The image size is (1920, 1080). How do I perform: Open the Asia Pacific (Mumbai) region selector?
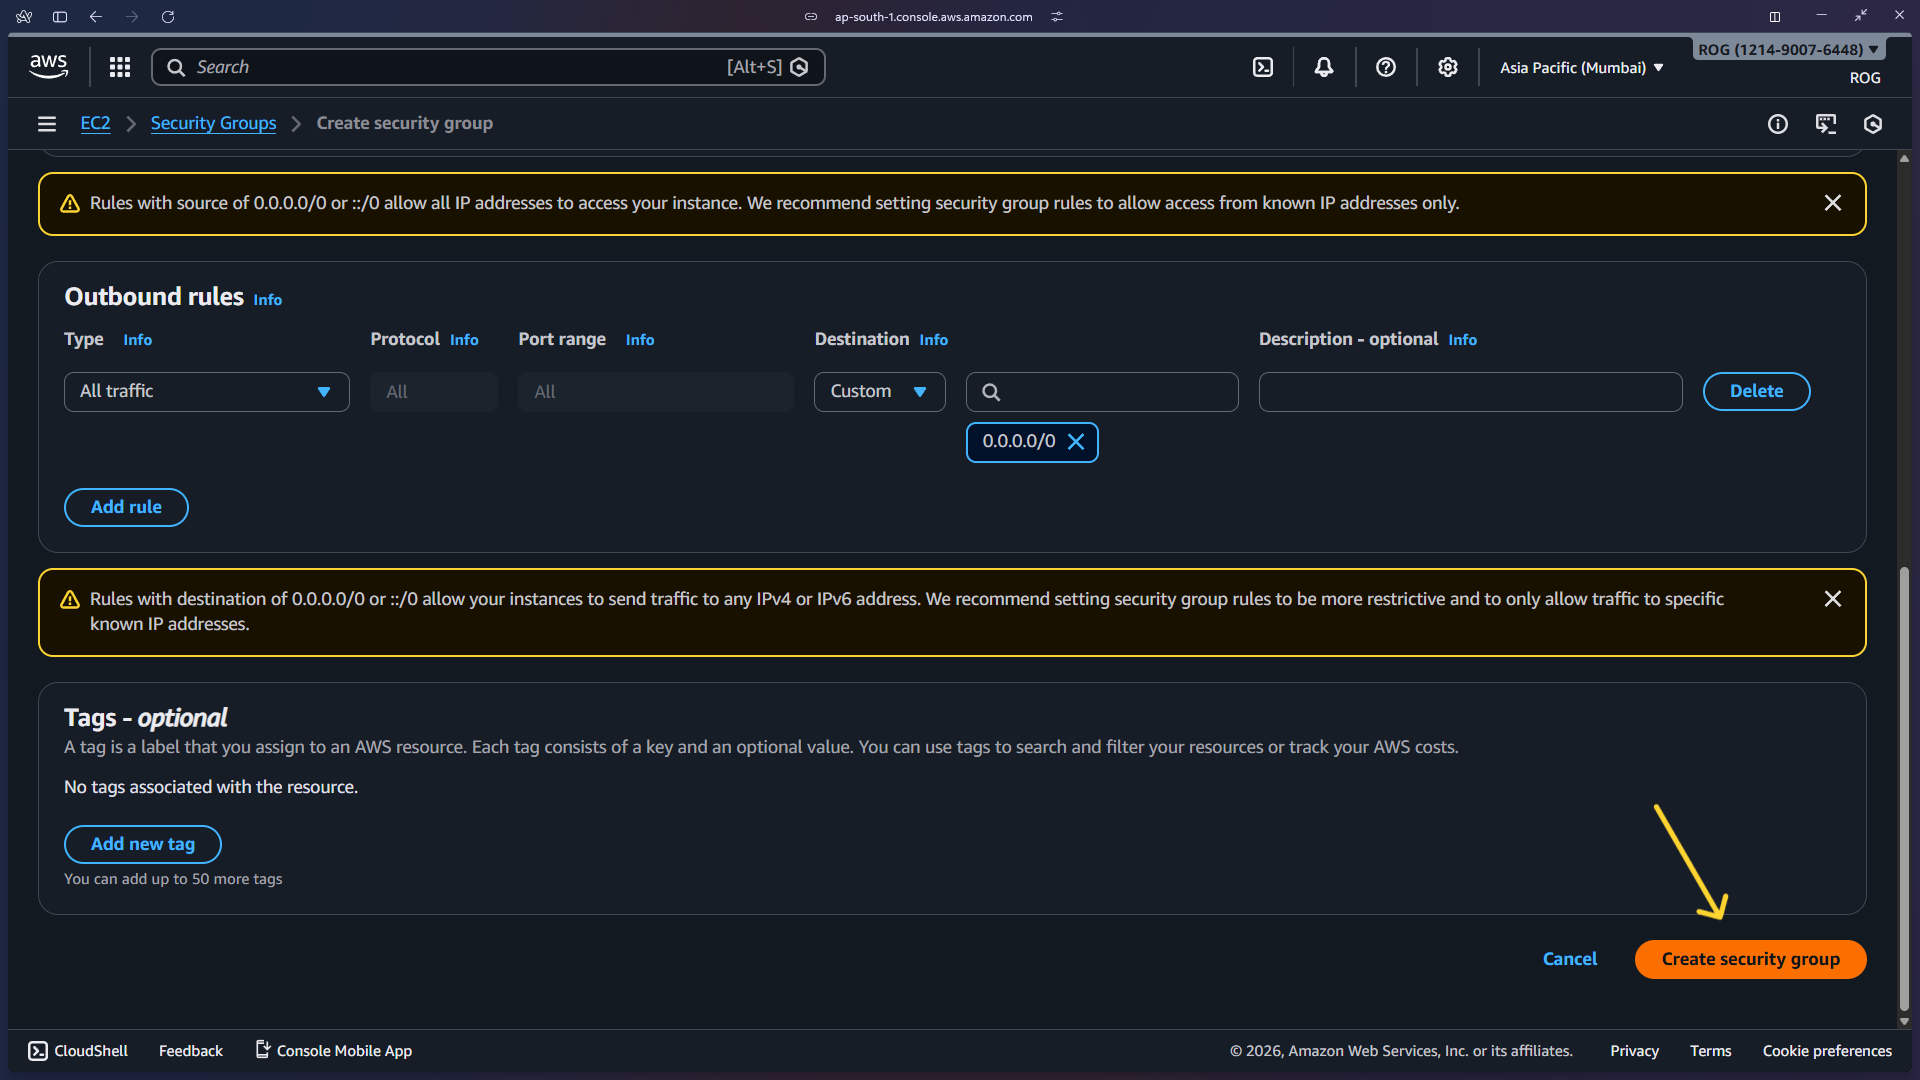click(1581, 68)
